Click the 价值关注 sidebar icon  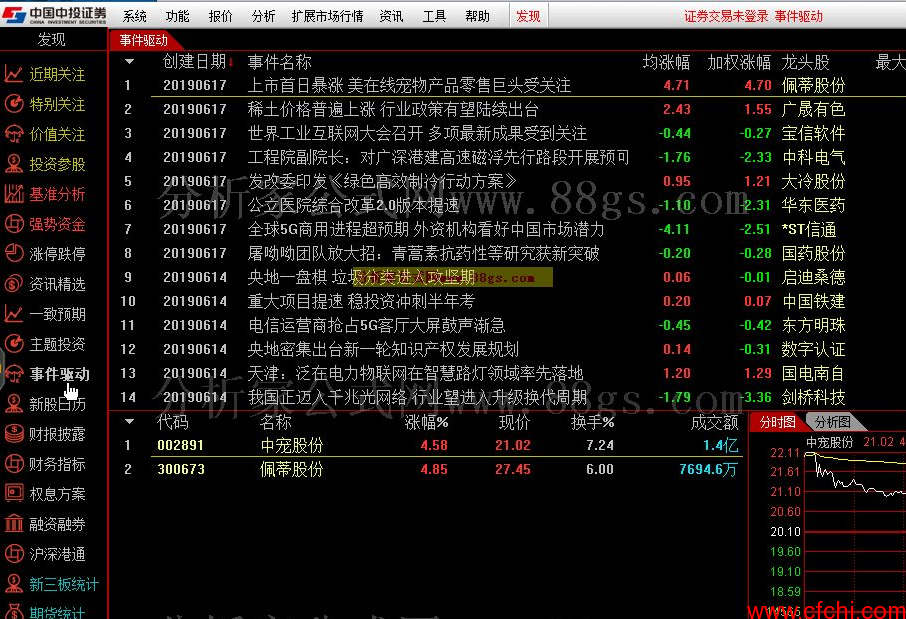[x=13, y=134]
